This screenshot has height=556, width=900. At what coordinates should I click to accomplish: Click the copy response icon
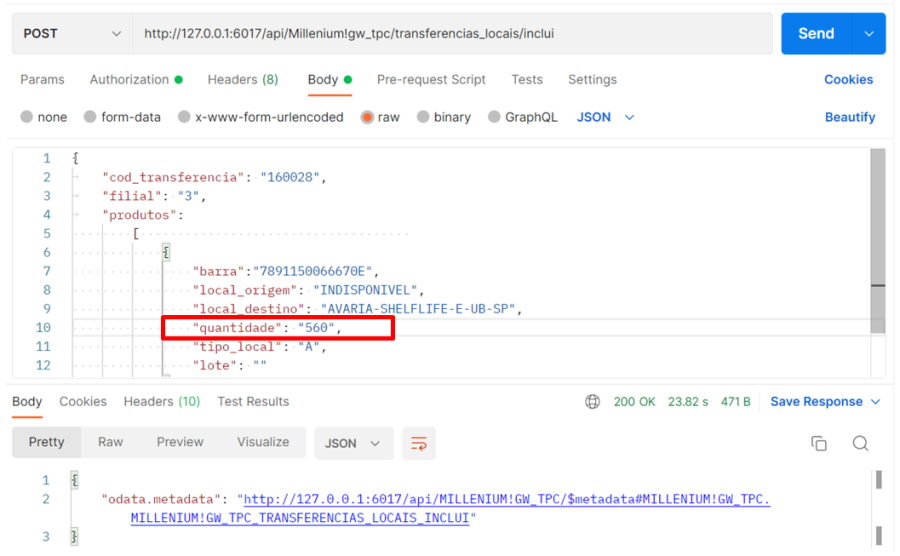819,443
